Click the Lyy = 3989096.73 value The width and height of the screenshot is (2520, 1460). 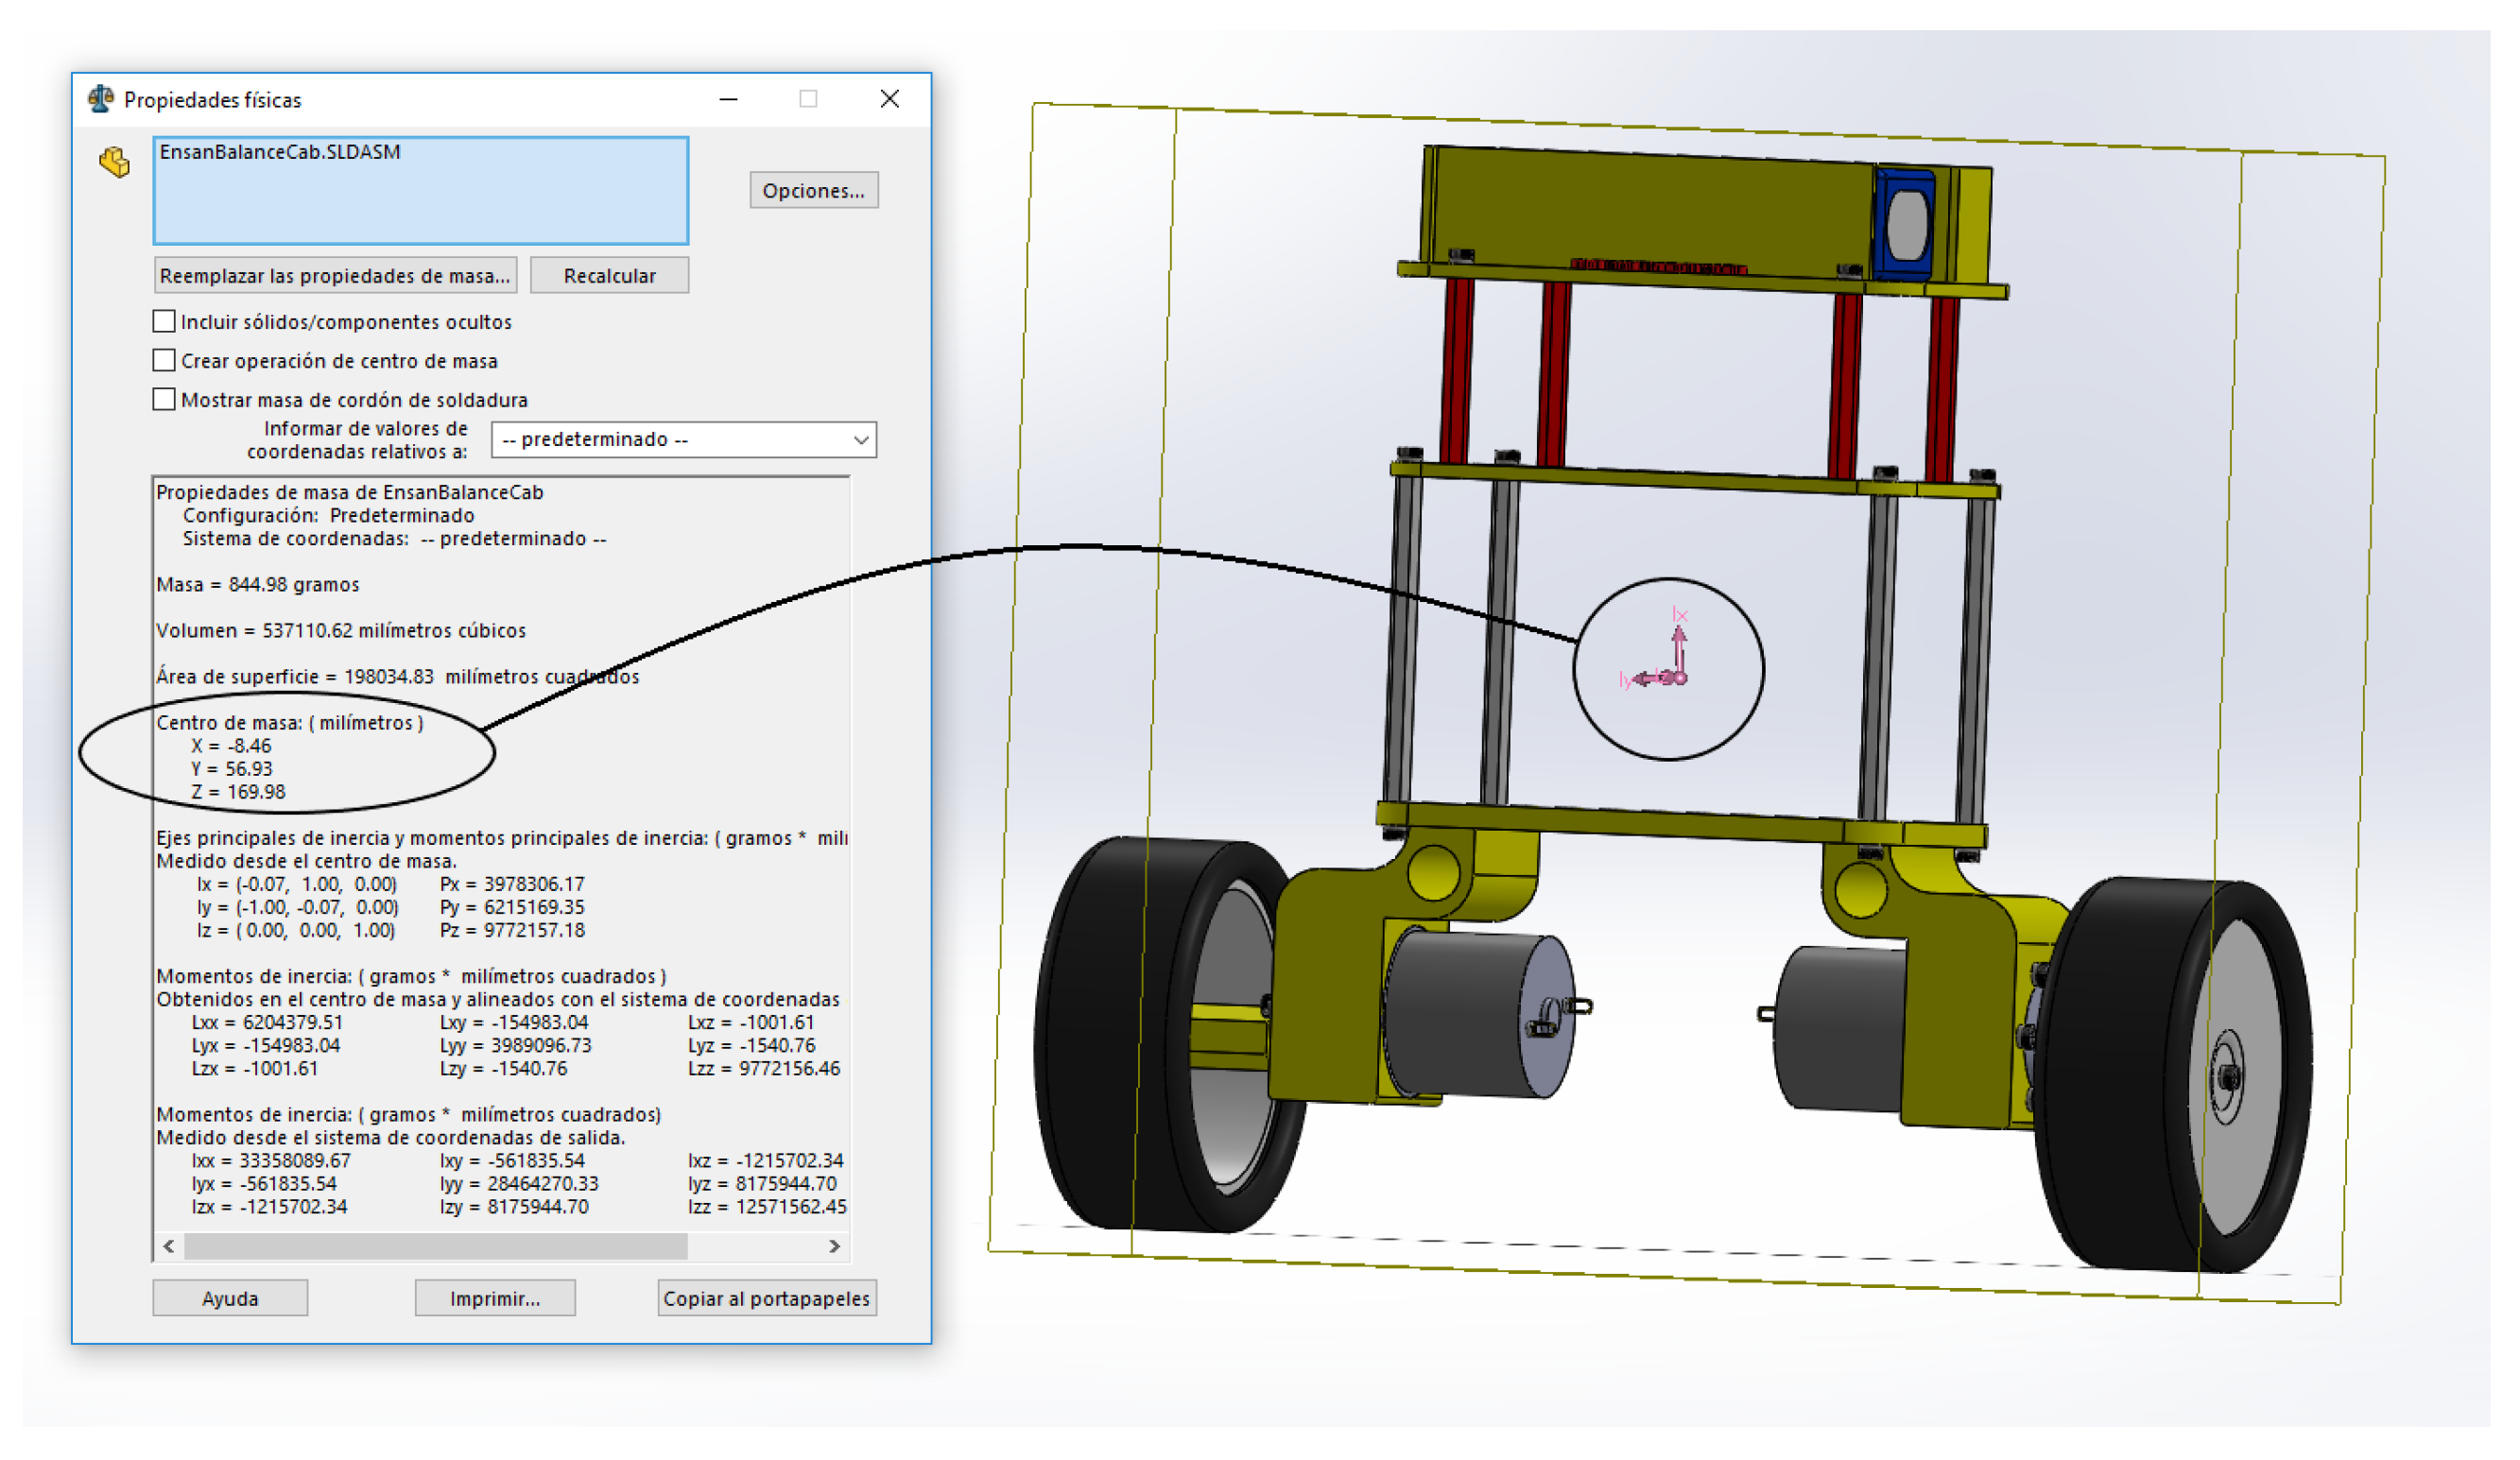[x=516, y=1045]
